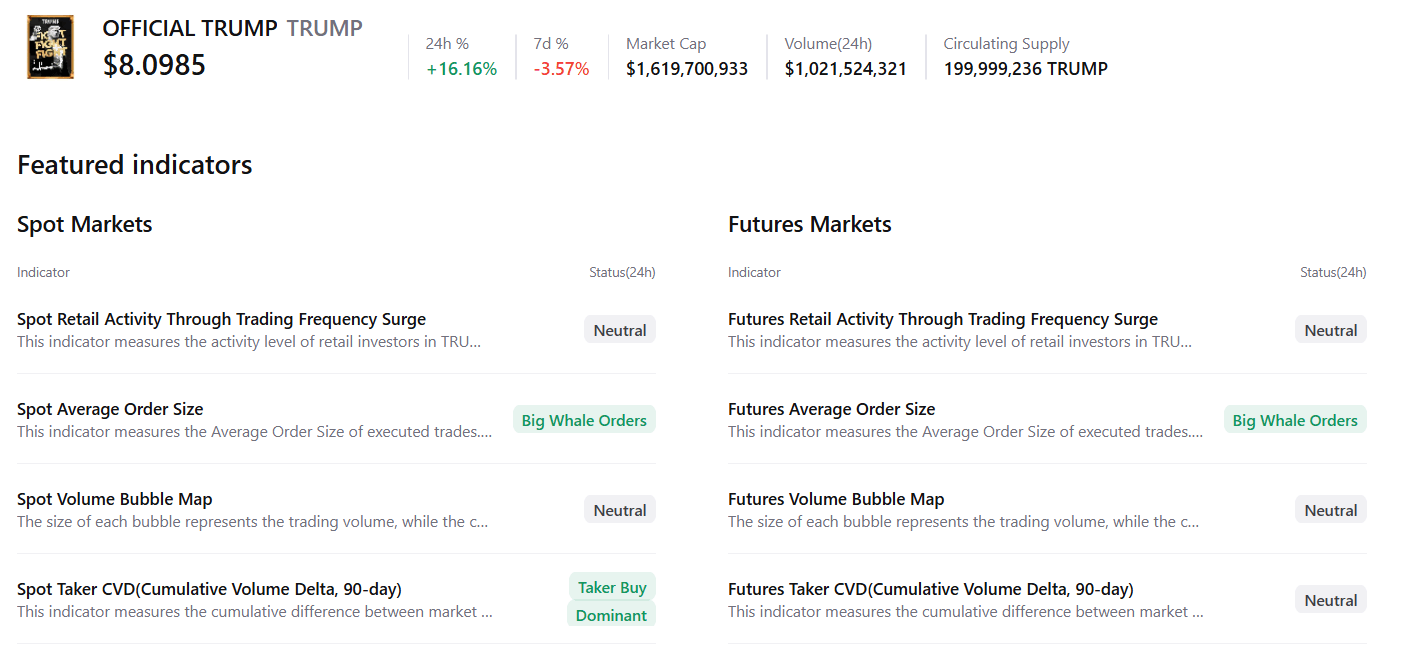View the Futures Volume Bubble Map indicator

tap(836, 499)
